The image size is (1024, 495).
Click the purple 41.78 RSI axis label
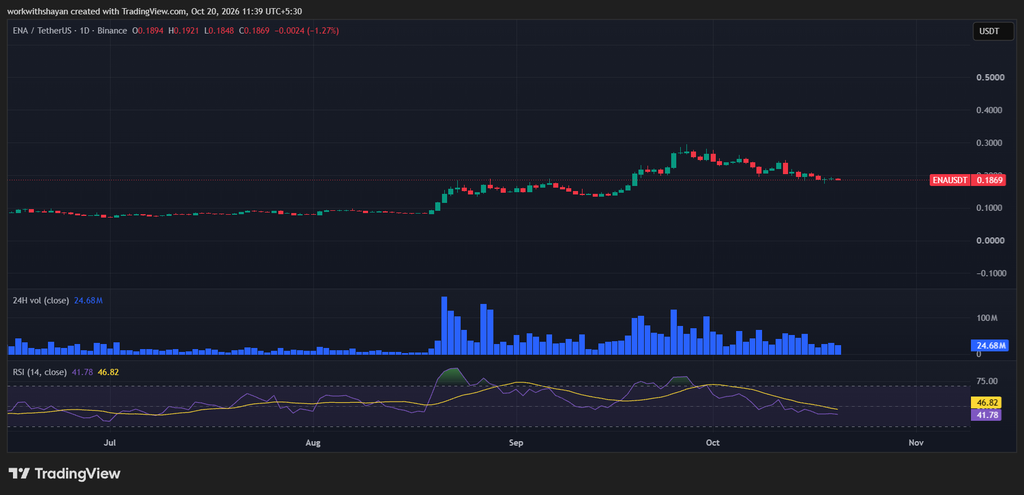987,415
